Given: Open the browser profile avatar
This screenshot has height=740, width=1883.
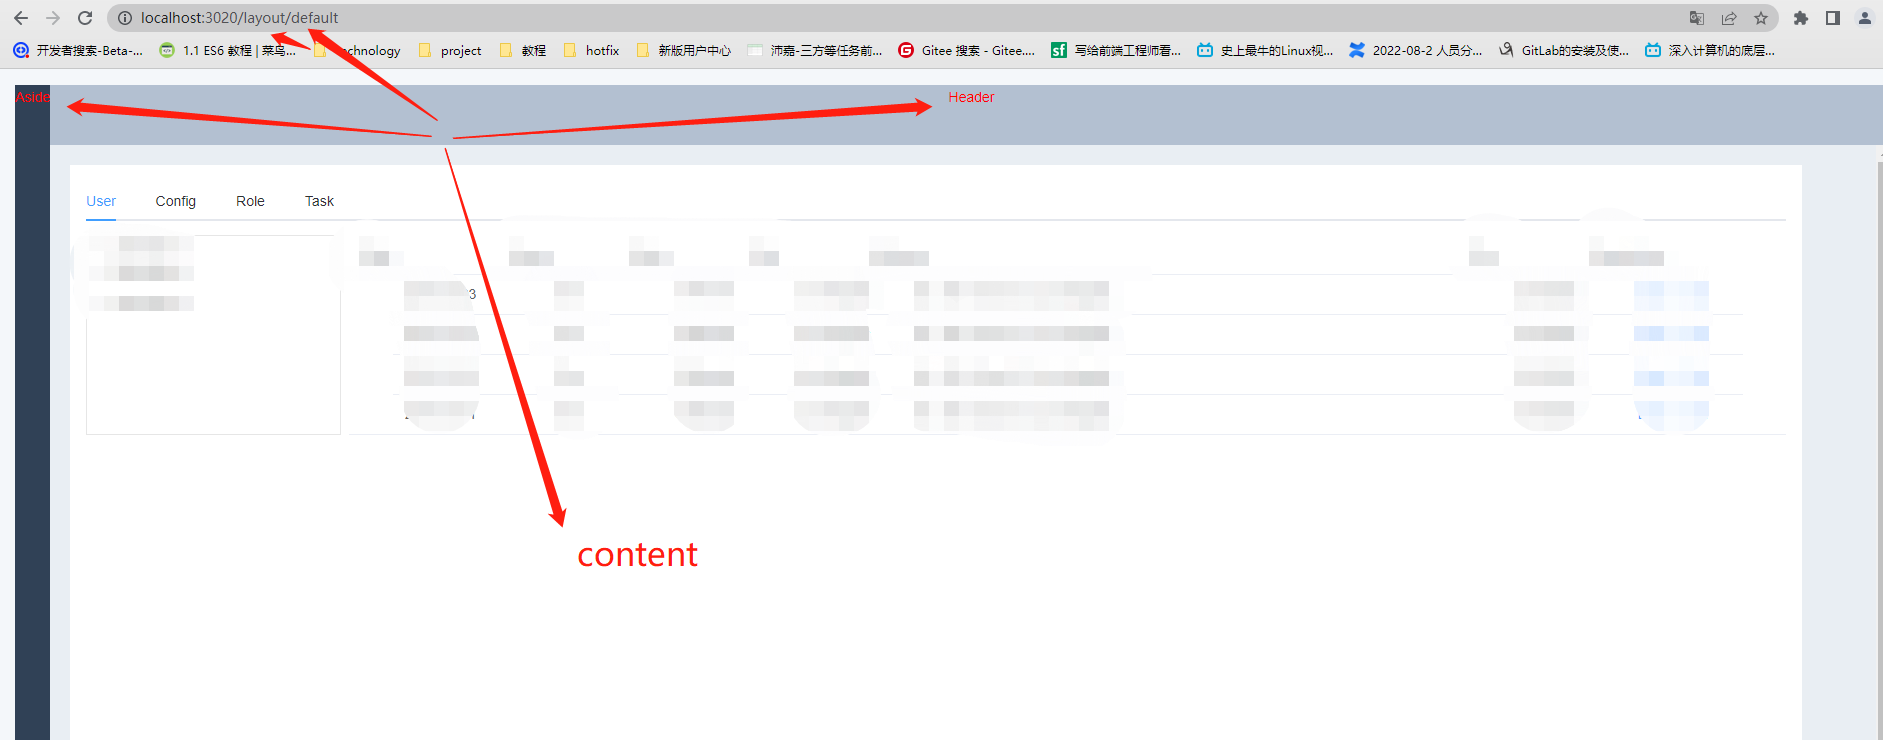Looking at the screenshot, I should [1865, 18].
